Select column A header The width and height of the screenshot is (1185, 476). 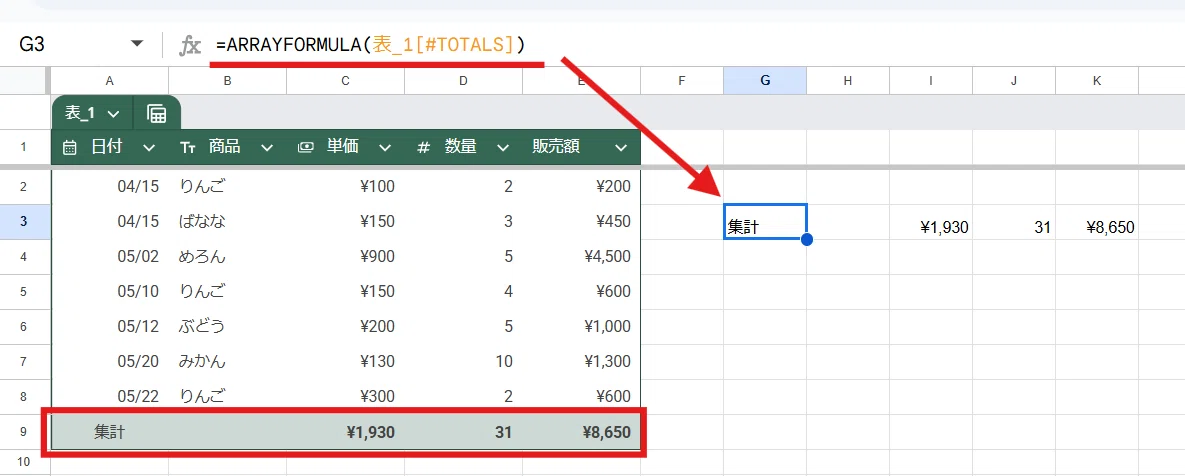(x=110, y=81)
